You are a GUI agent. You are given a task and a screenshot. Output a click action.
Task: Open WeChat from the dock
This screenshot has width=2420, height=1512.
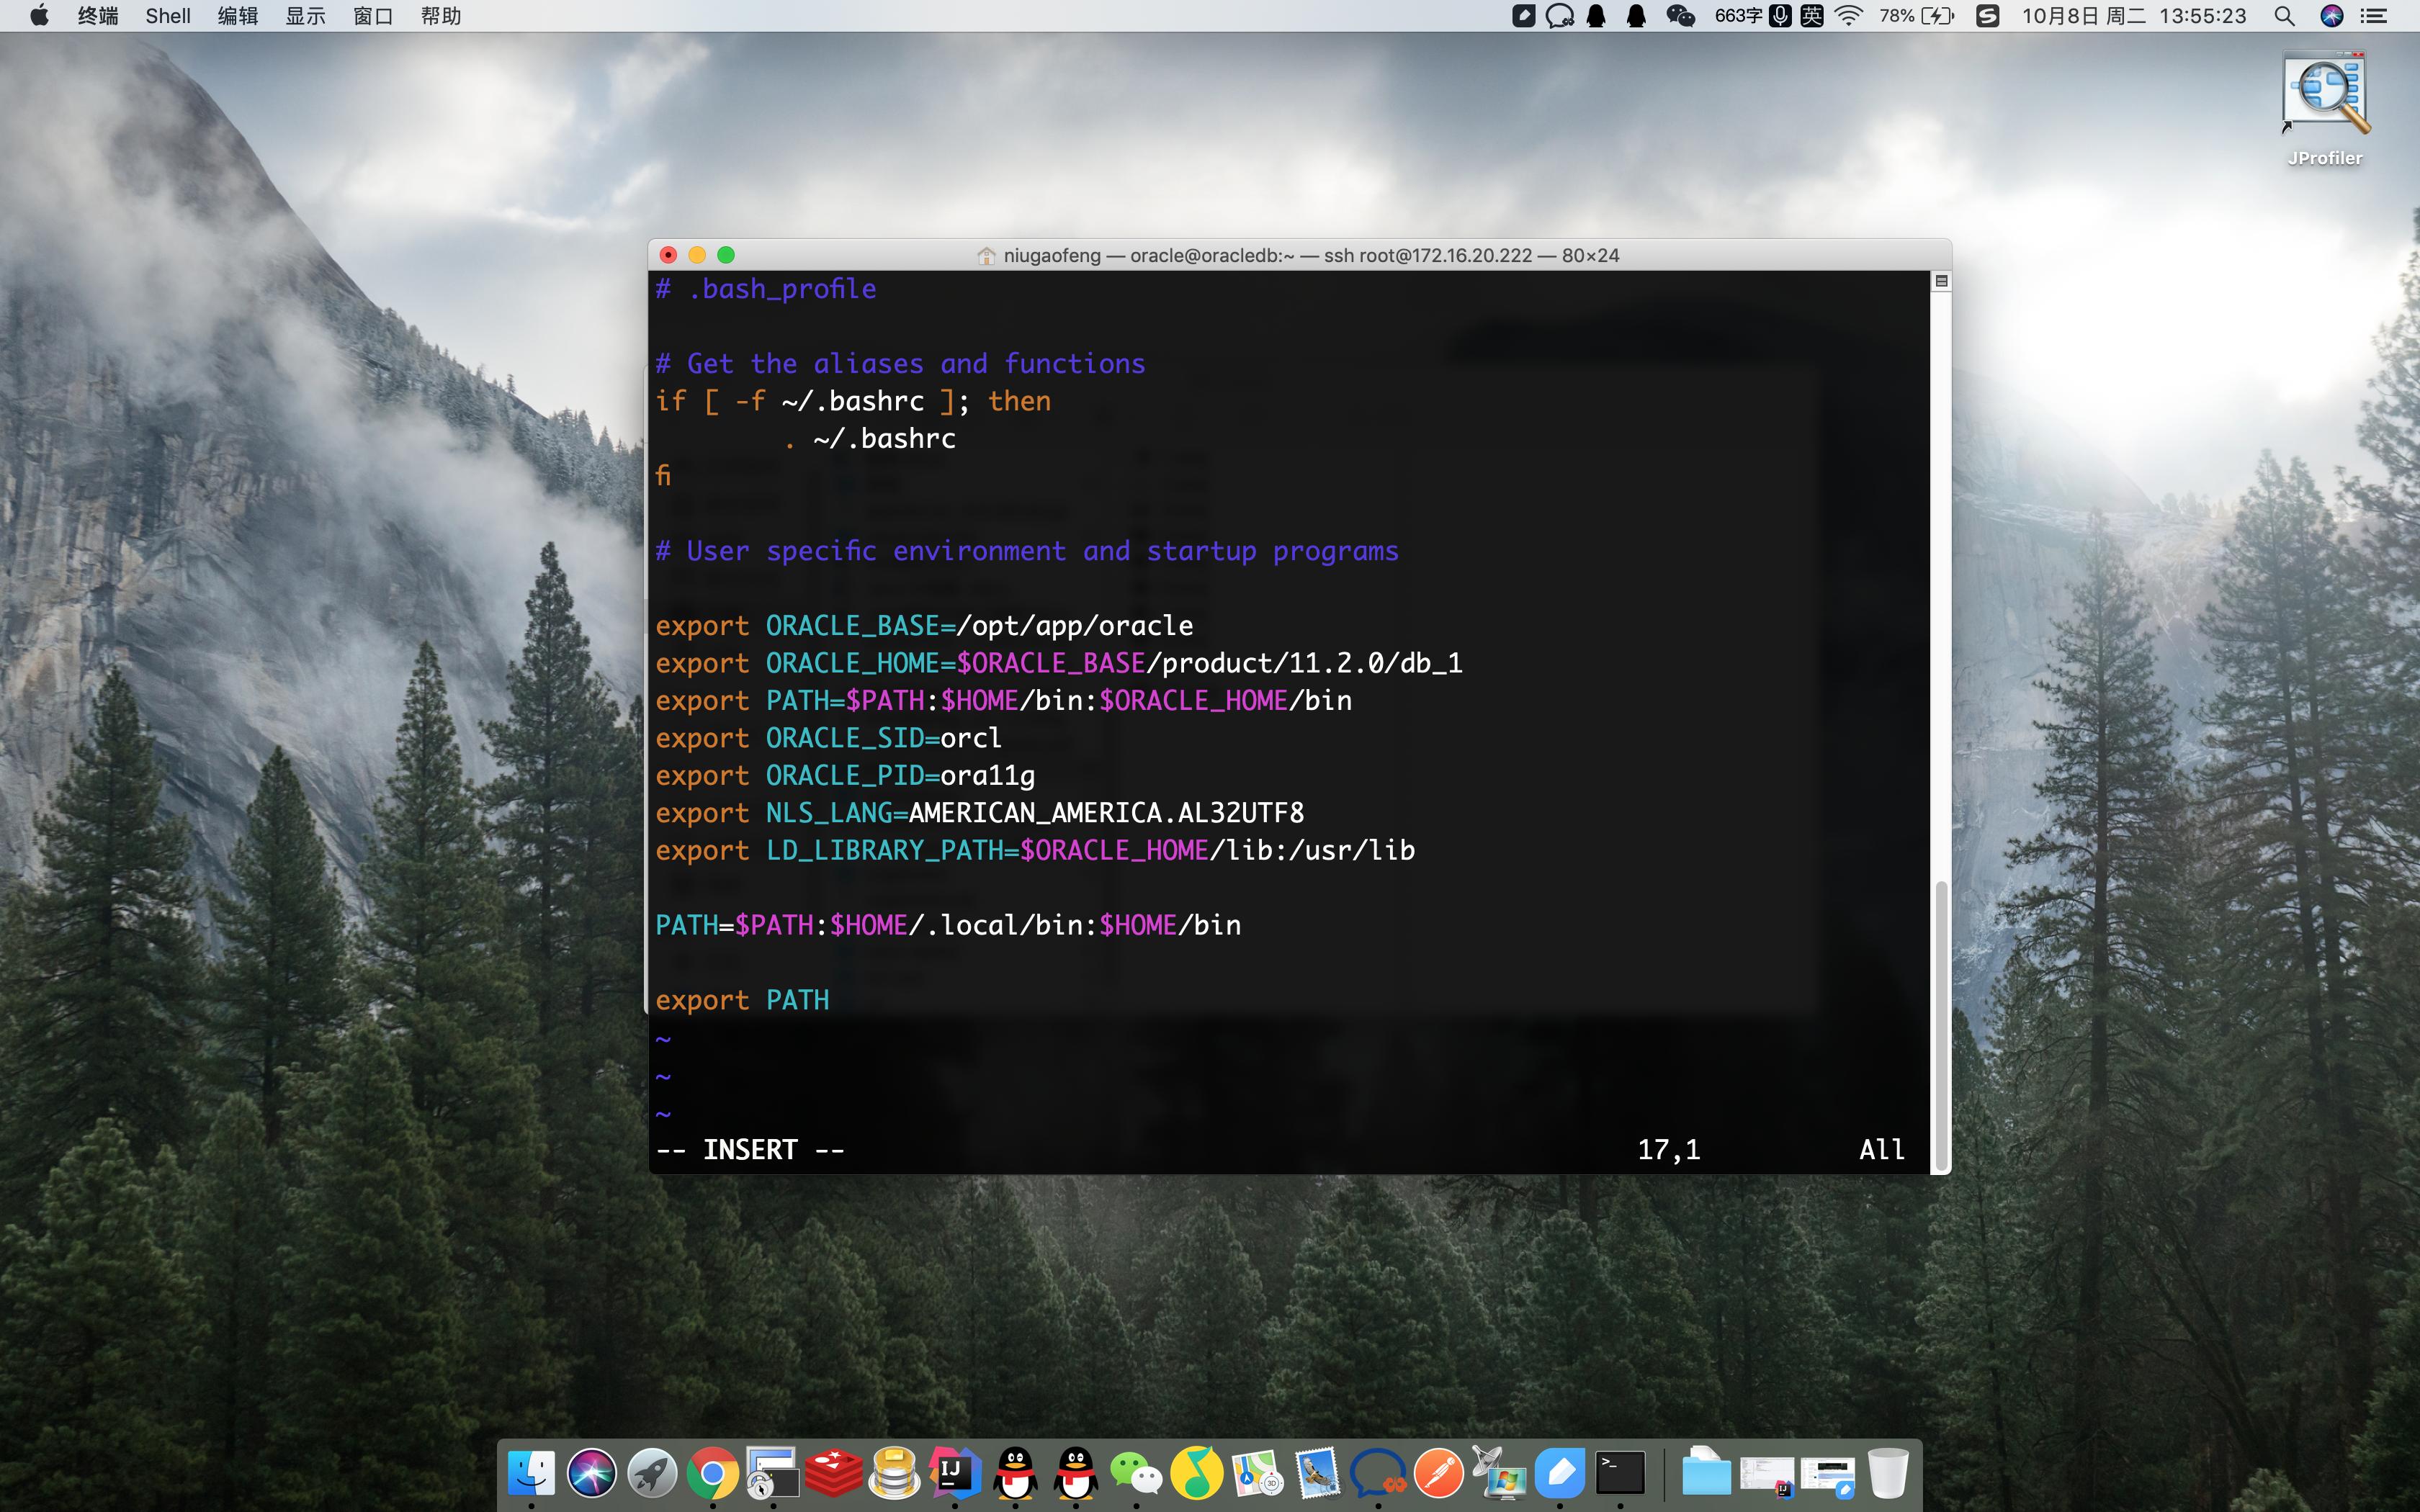tap(1136, 1474)
